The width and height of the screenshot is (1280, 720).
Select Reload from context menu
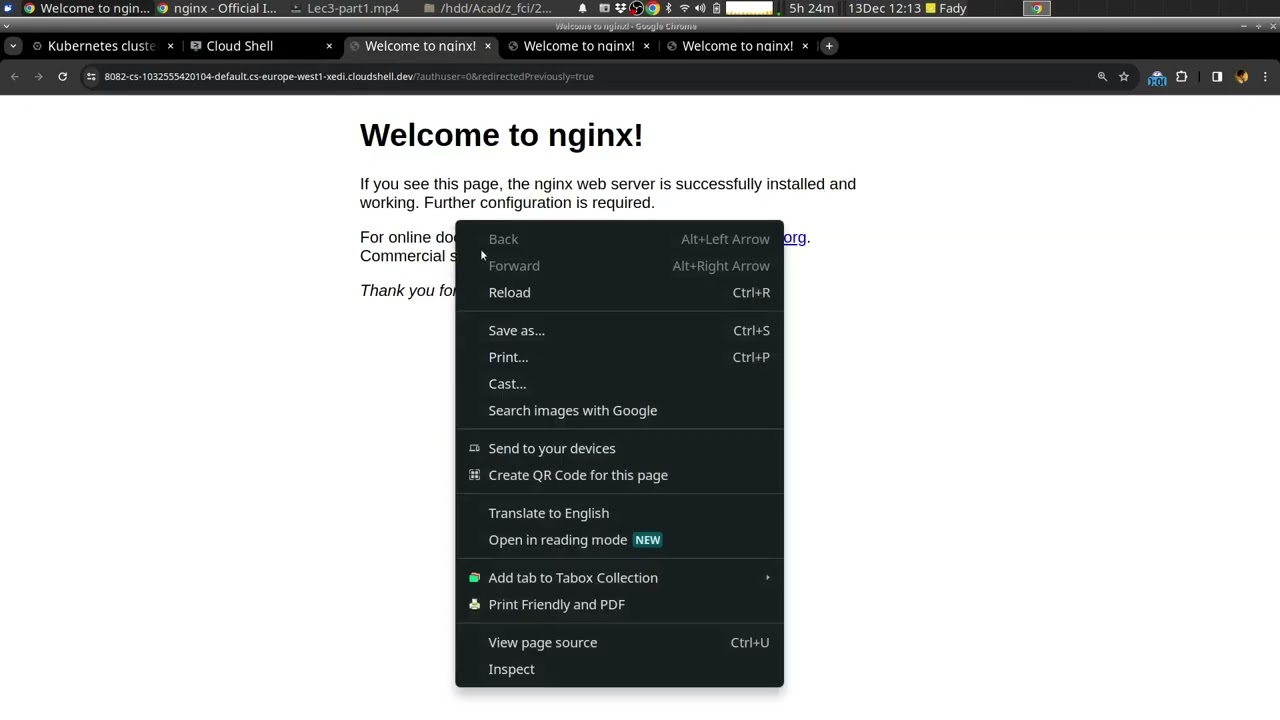point(619,292)
